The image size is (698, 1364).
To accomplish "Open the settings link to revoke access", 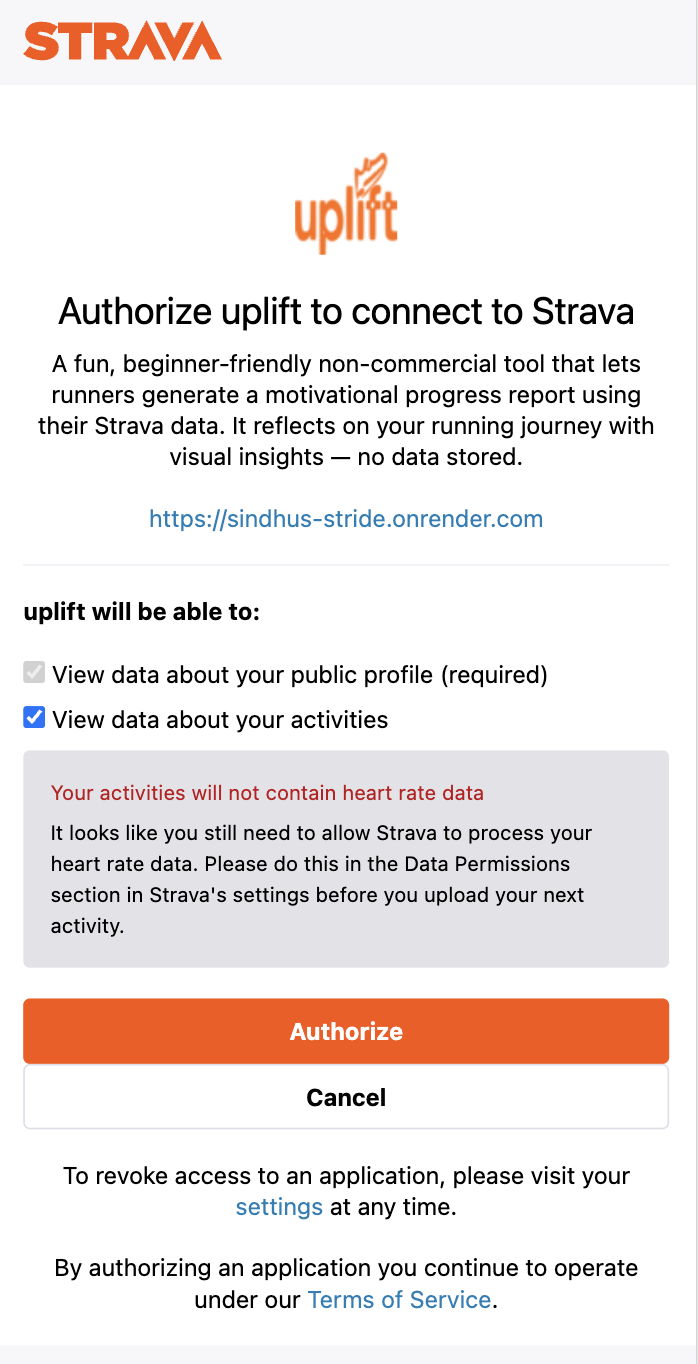I will click(279, 1207).
